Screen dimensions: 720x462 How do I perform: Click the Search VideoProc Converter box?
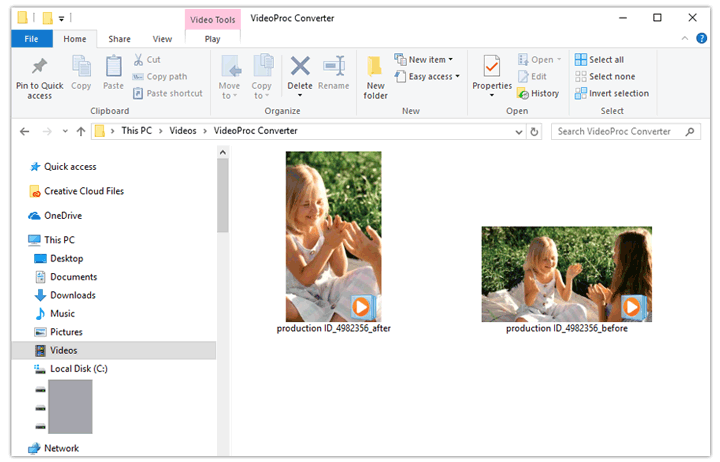point(626,132)
